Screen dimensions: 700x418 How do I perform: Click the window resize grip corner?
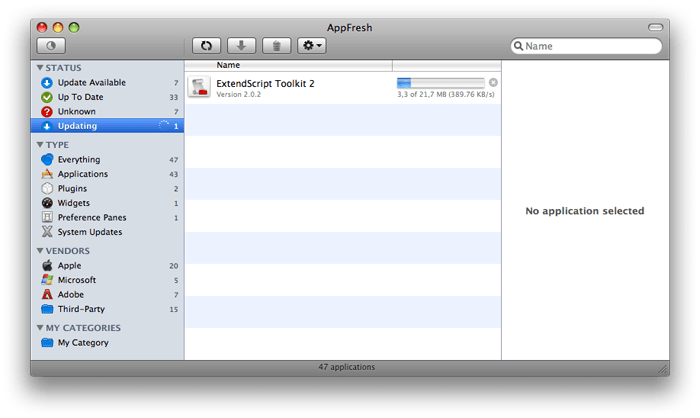[x=663, y=369]
